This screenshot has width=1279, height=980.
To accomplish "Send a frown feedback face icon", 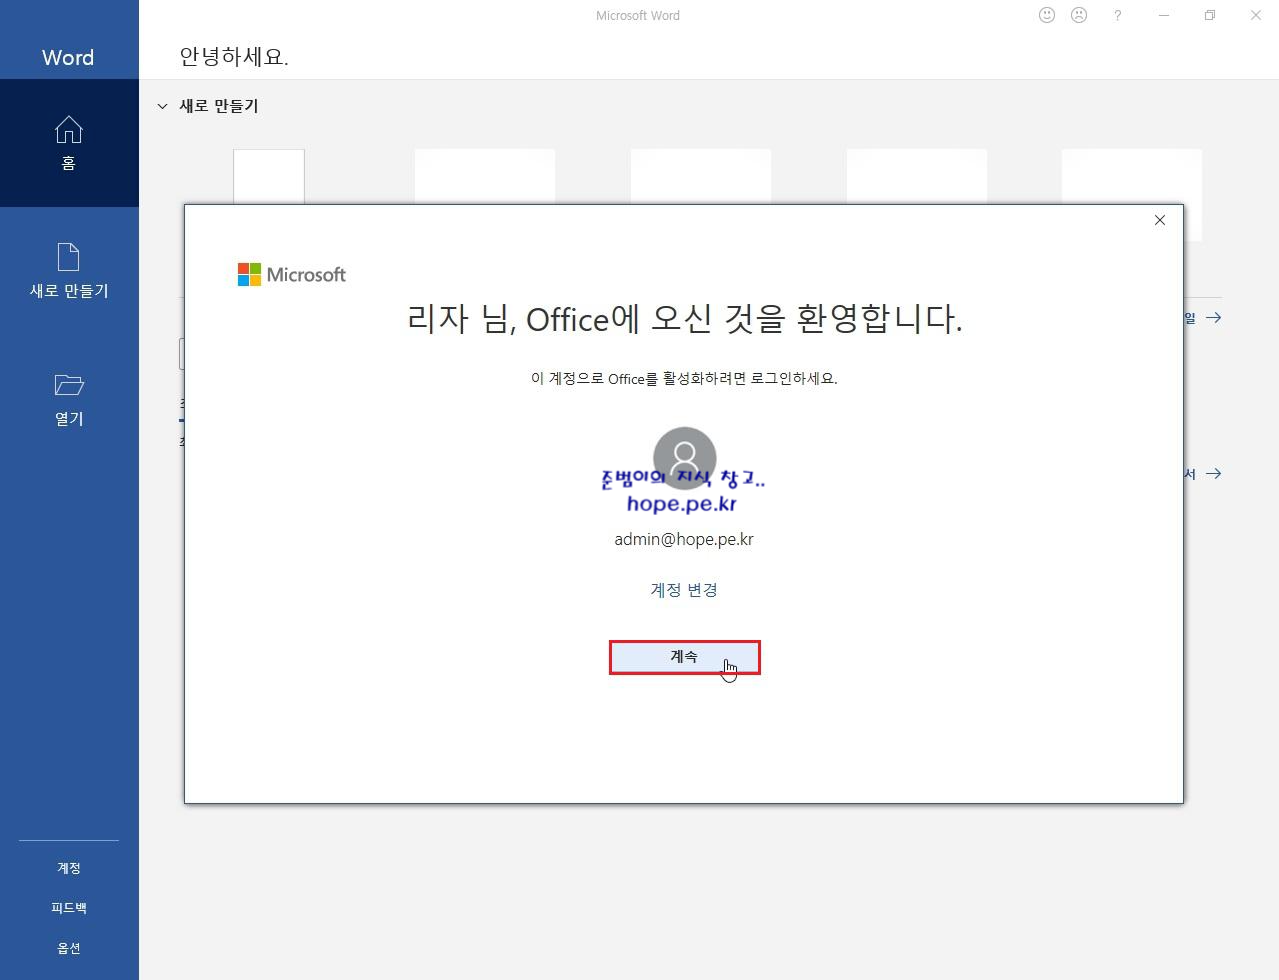I will [1079, 15].
